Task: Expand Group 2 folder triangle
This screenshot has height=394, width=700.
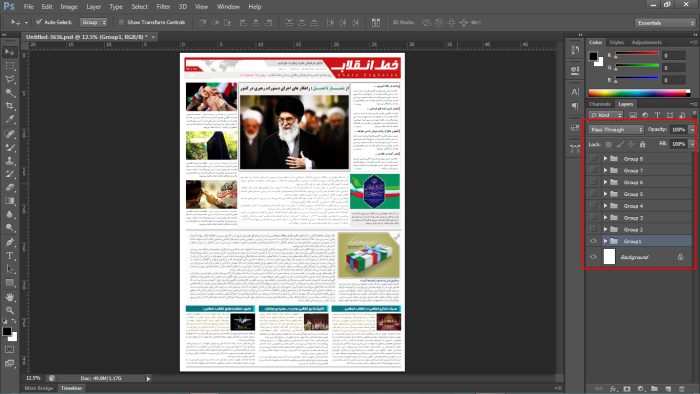Action: 605,229
